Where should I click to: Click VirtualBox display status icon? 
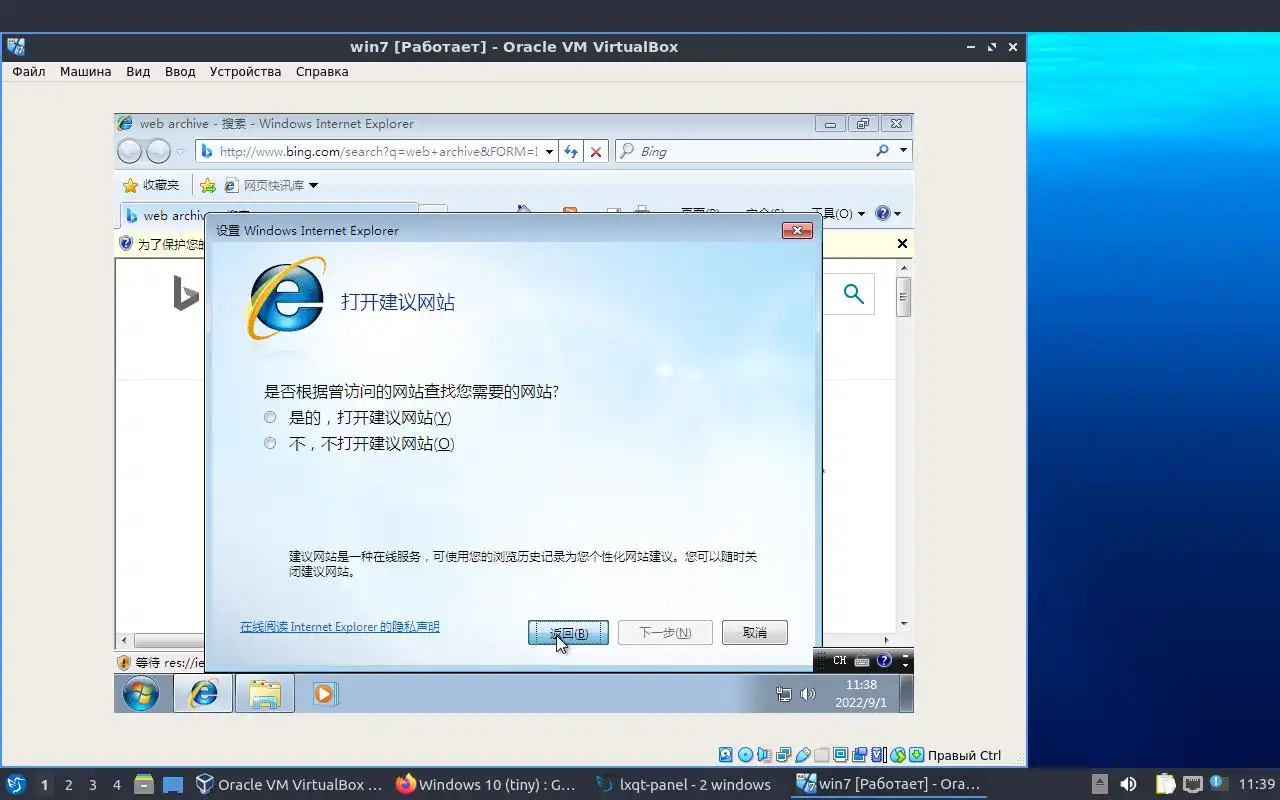click(x=841, y=755)
